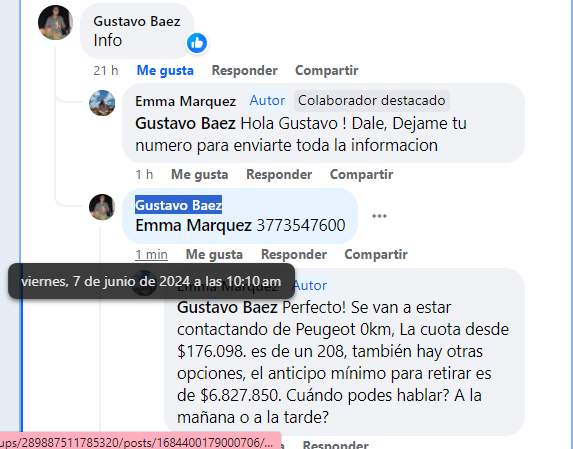Click Compartir under Gustavo's phone number comment
The height and width of the screenshot is (449, 573).
click(376, 254)
